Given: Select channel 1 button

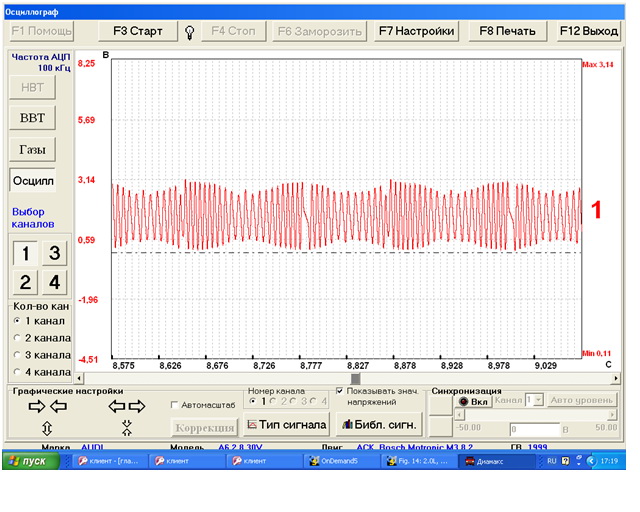Looking at the screenshot, I should click(25, 254).
